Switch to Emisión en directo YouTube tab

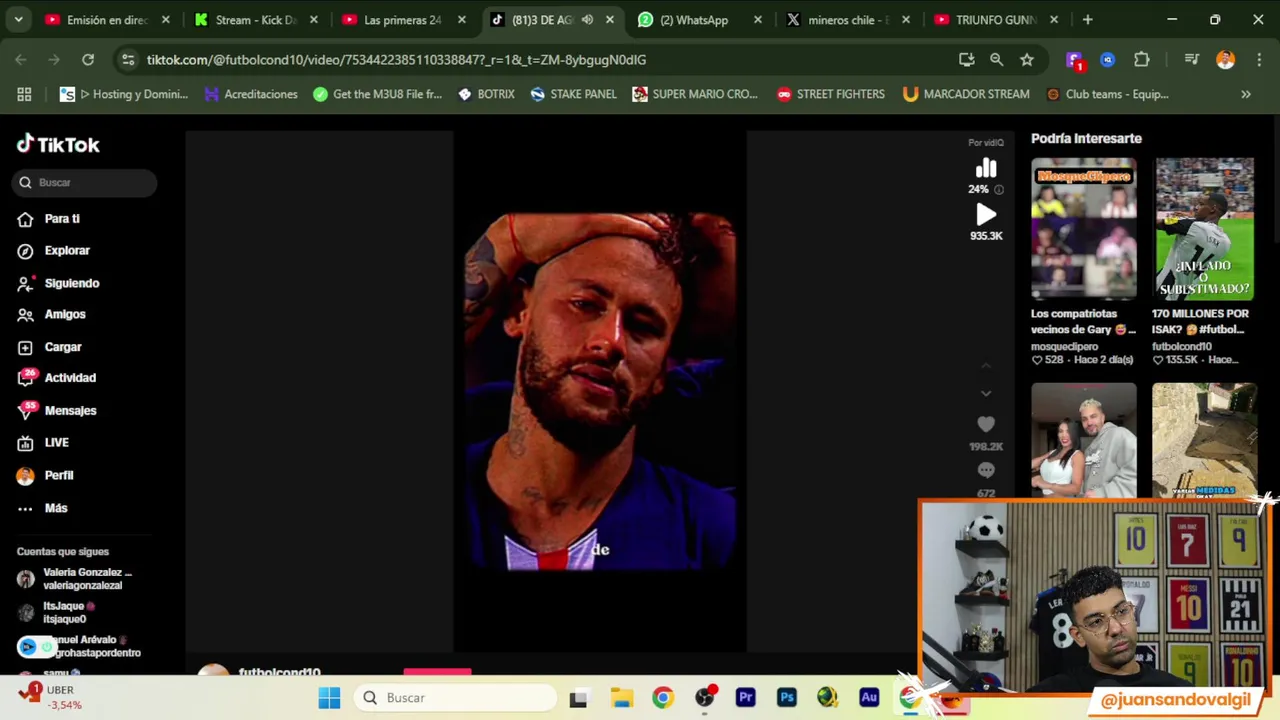point(107,20)
